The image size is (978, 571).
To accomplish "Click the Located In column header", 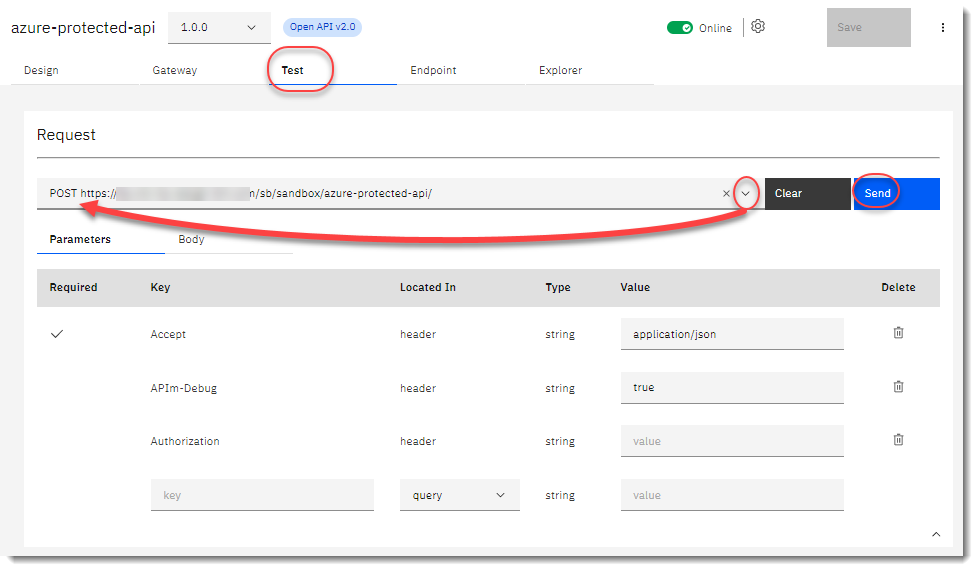I will tap(428, 287).
